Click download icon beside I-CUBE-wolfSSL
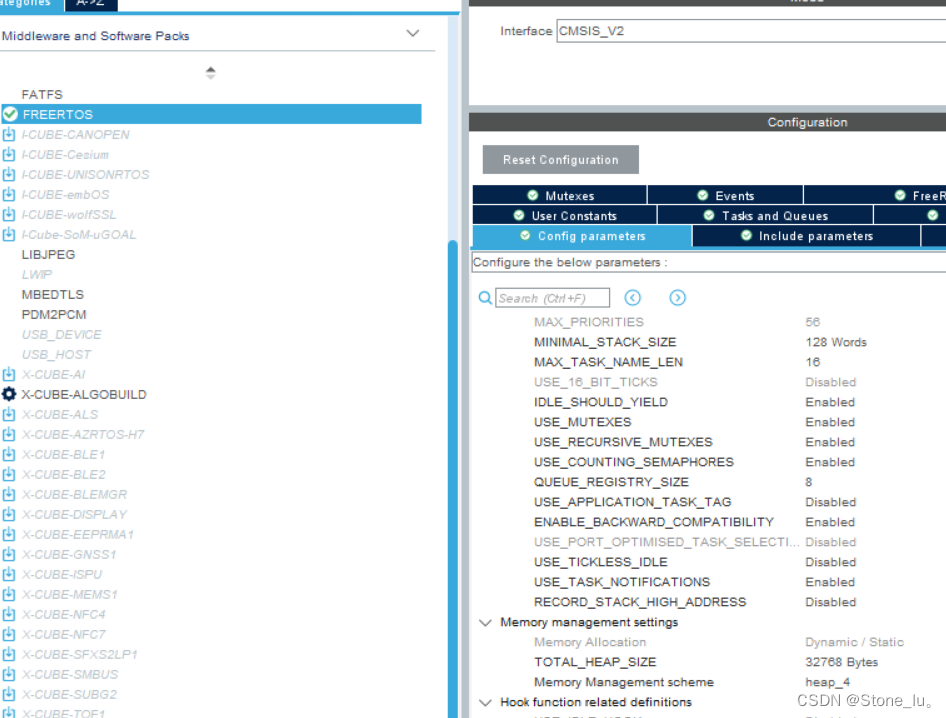Viewport: 946px width, 718px height. pos(8,214)
